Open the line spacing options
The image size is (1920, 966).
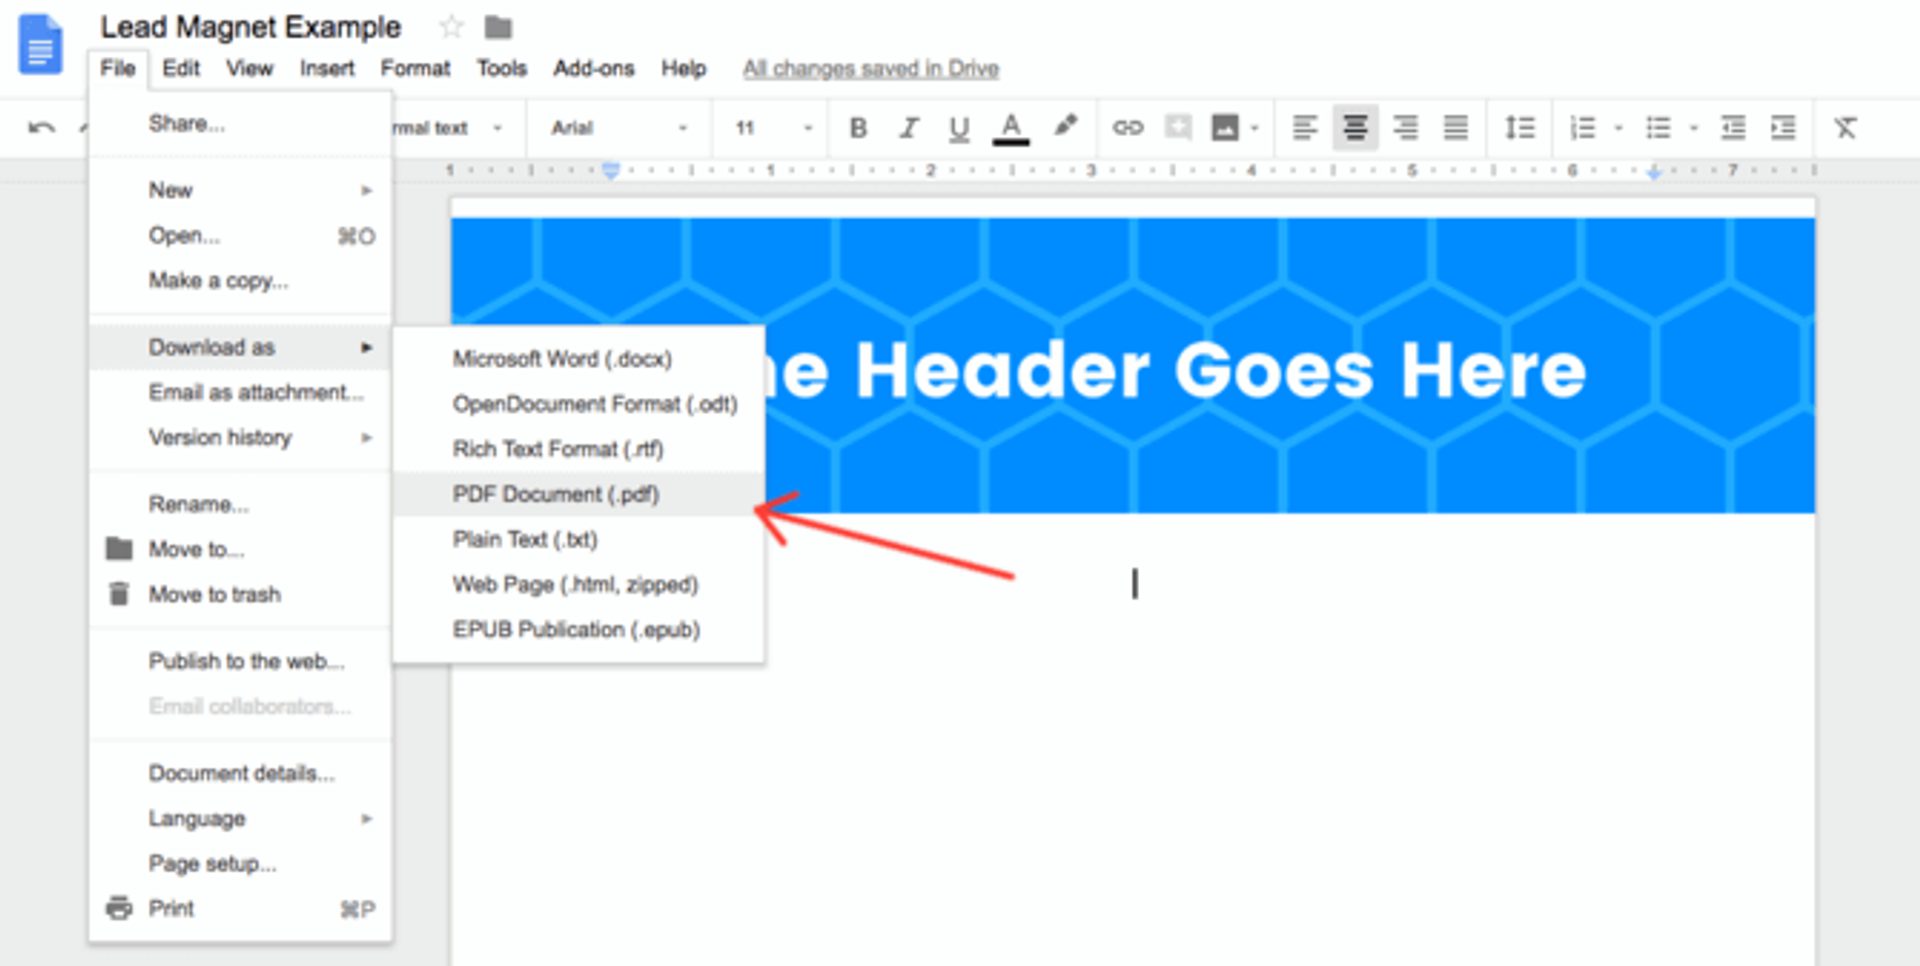(1519, 128)
